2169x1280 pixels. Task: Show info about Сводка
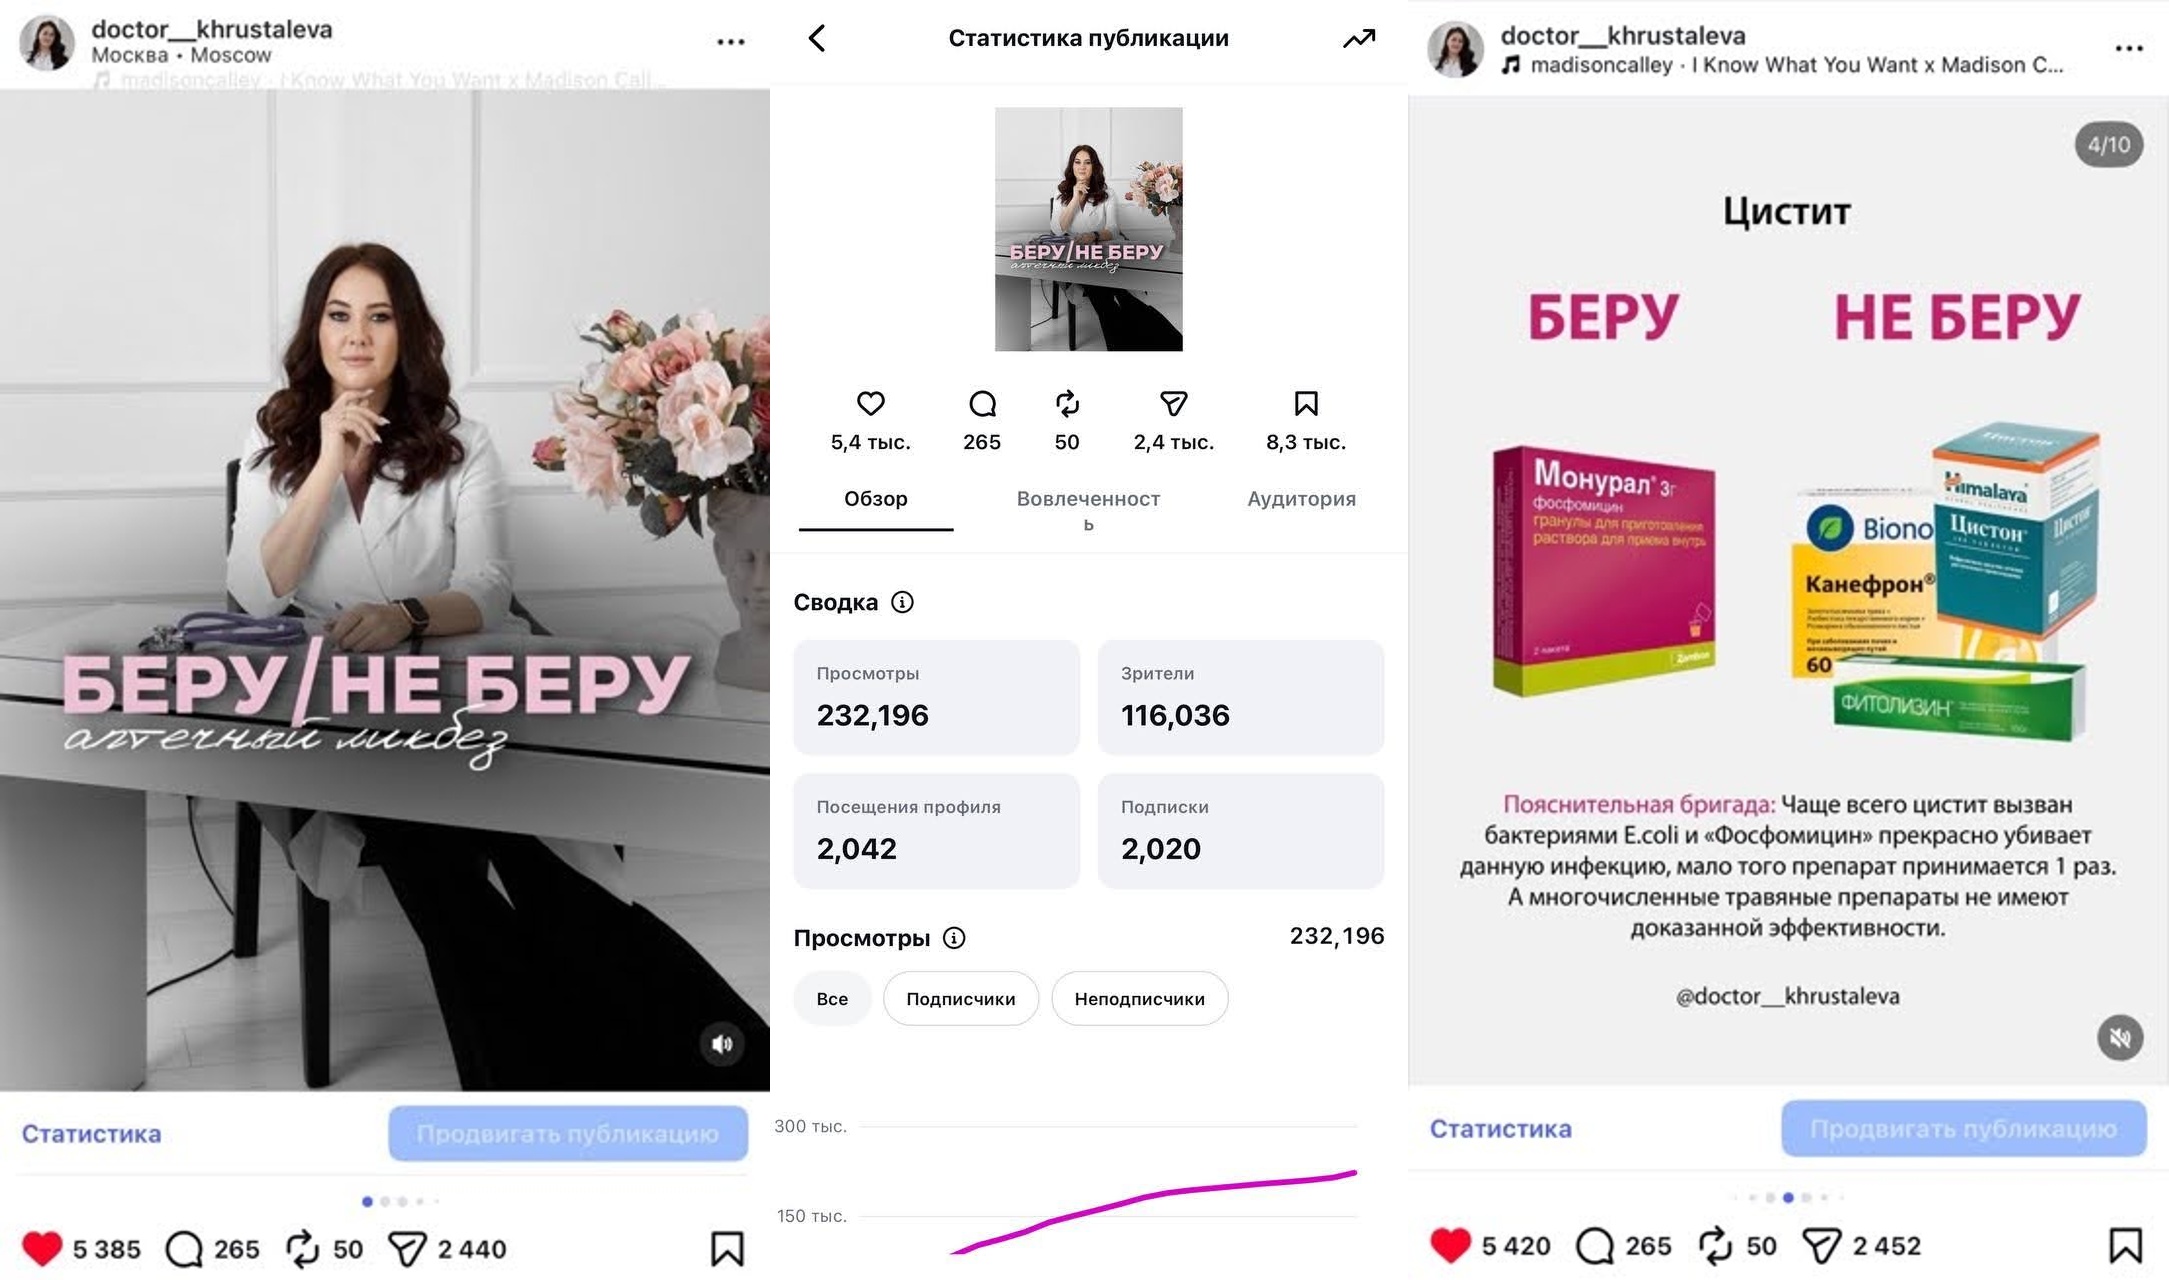tap(902, 602)
